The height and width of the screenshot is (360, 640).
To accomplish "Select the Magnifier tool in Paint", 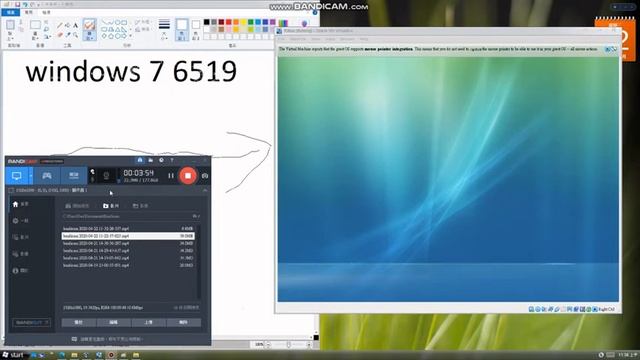I will [76, 35].
